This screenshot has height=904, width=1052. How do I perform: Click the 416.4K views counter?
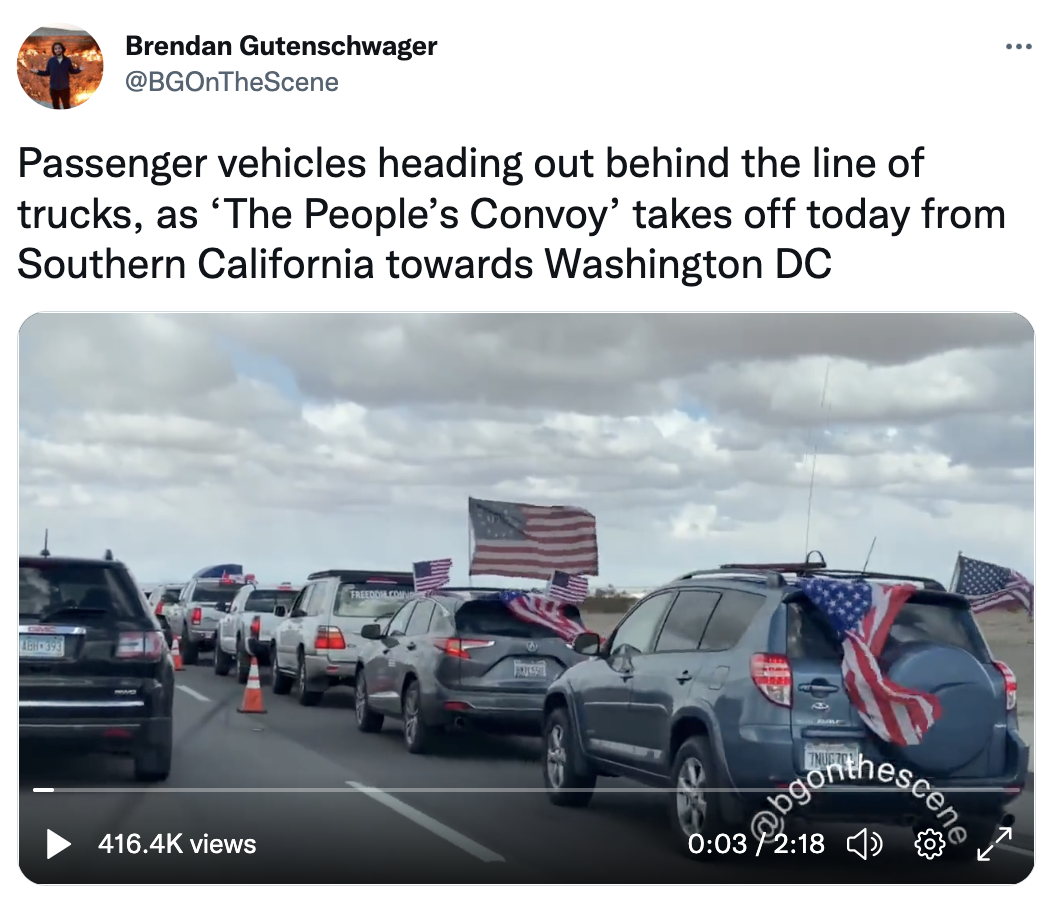[x=177, y=844]
